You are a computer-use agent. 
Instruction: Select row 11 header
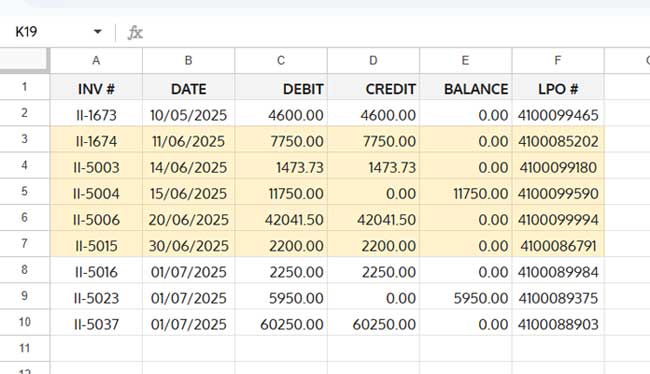click(x=24, y=348)
